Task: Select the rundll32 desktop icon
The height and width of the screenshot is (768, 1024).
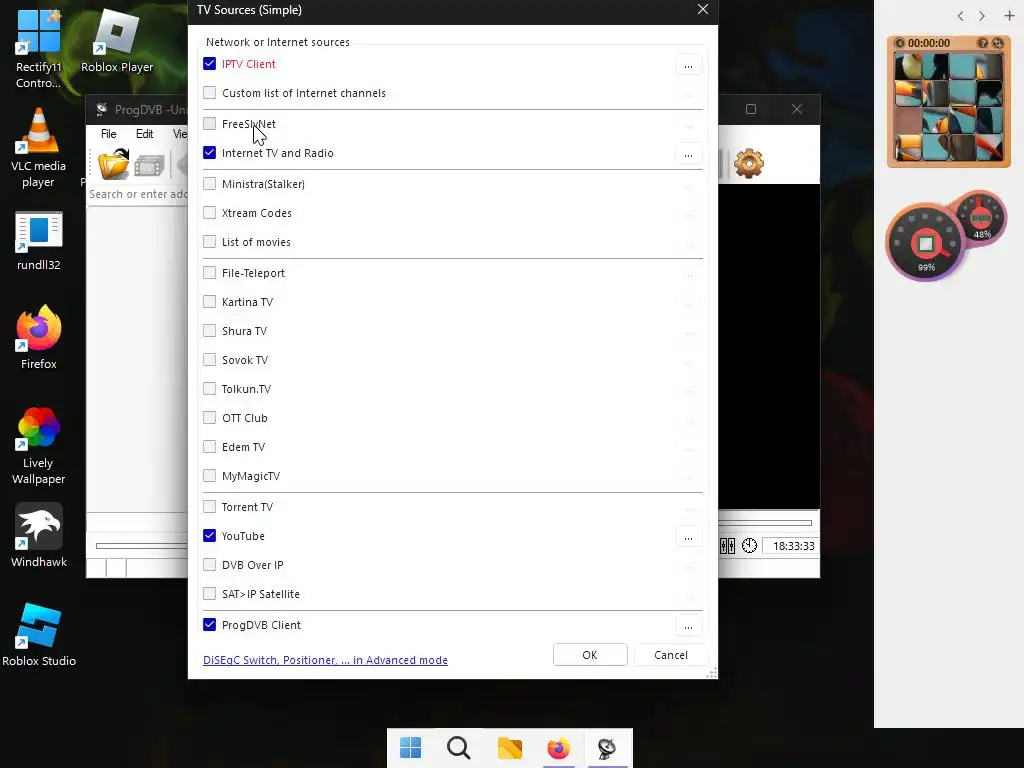Action: coord(39,241)
